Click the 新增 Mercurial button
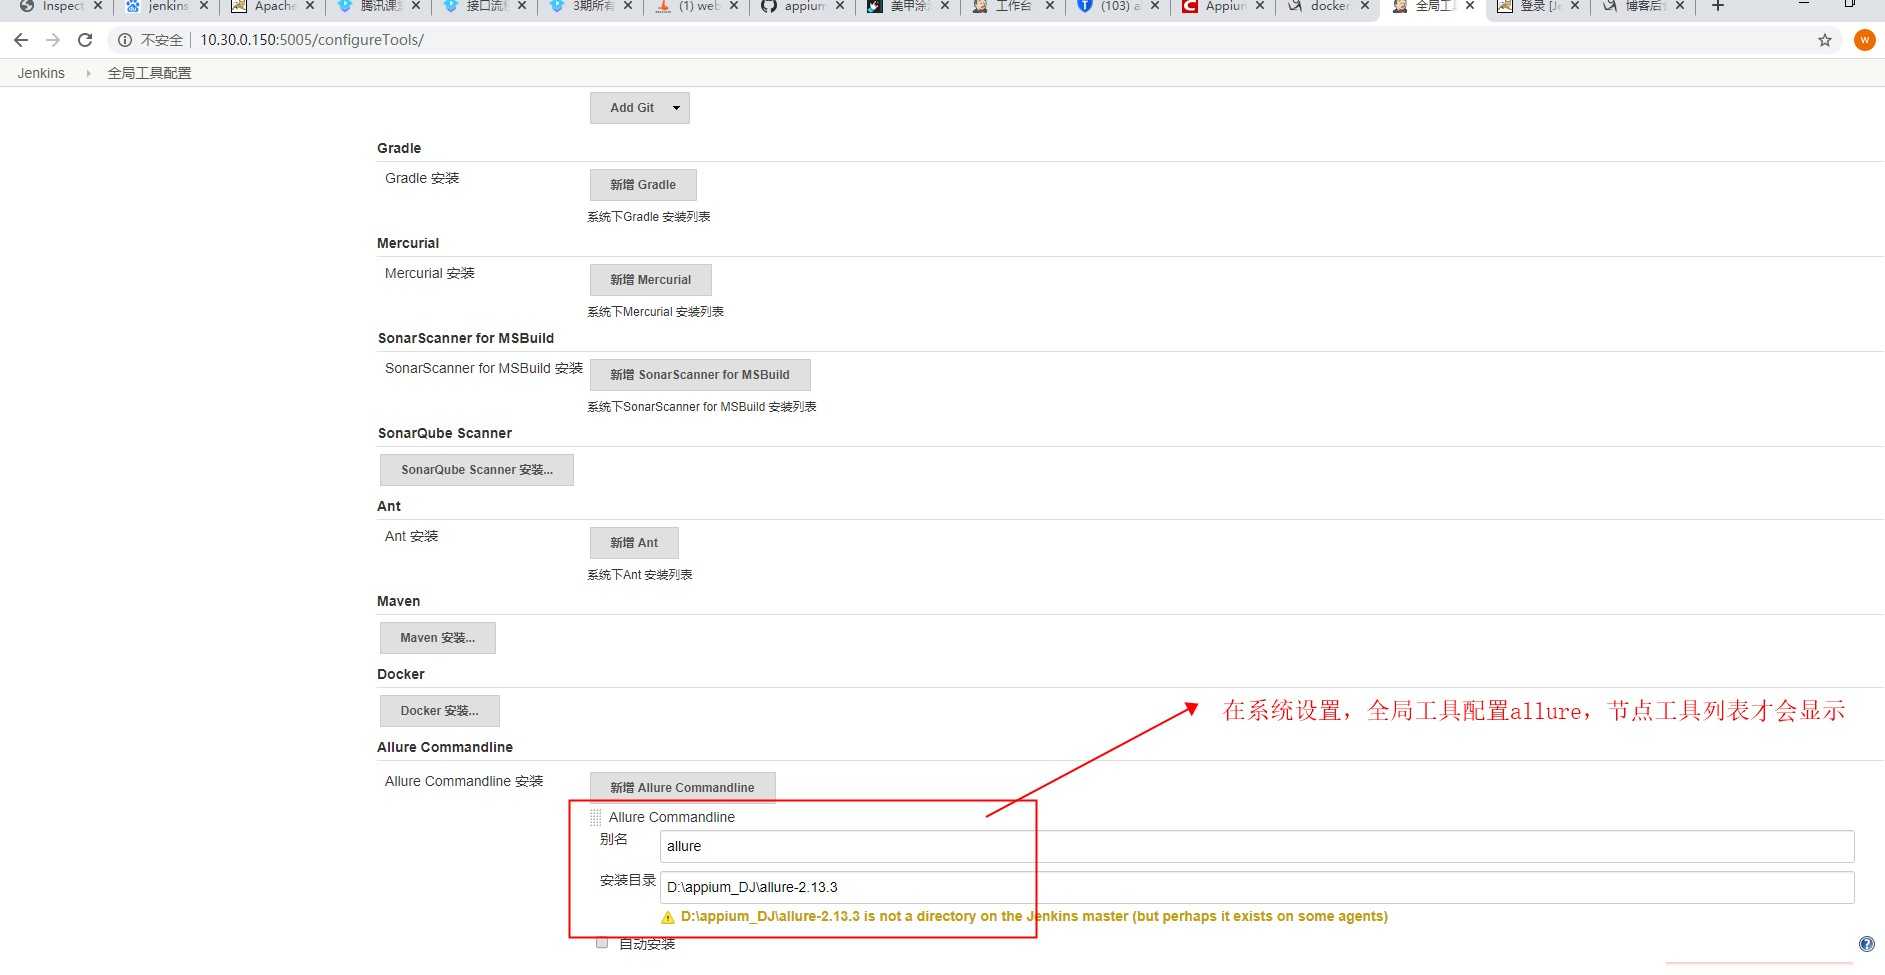The image size is (1885, 975). (x=650, y=280)
